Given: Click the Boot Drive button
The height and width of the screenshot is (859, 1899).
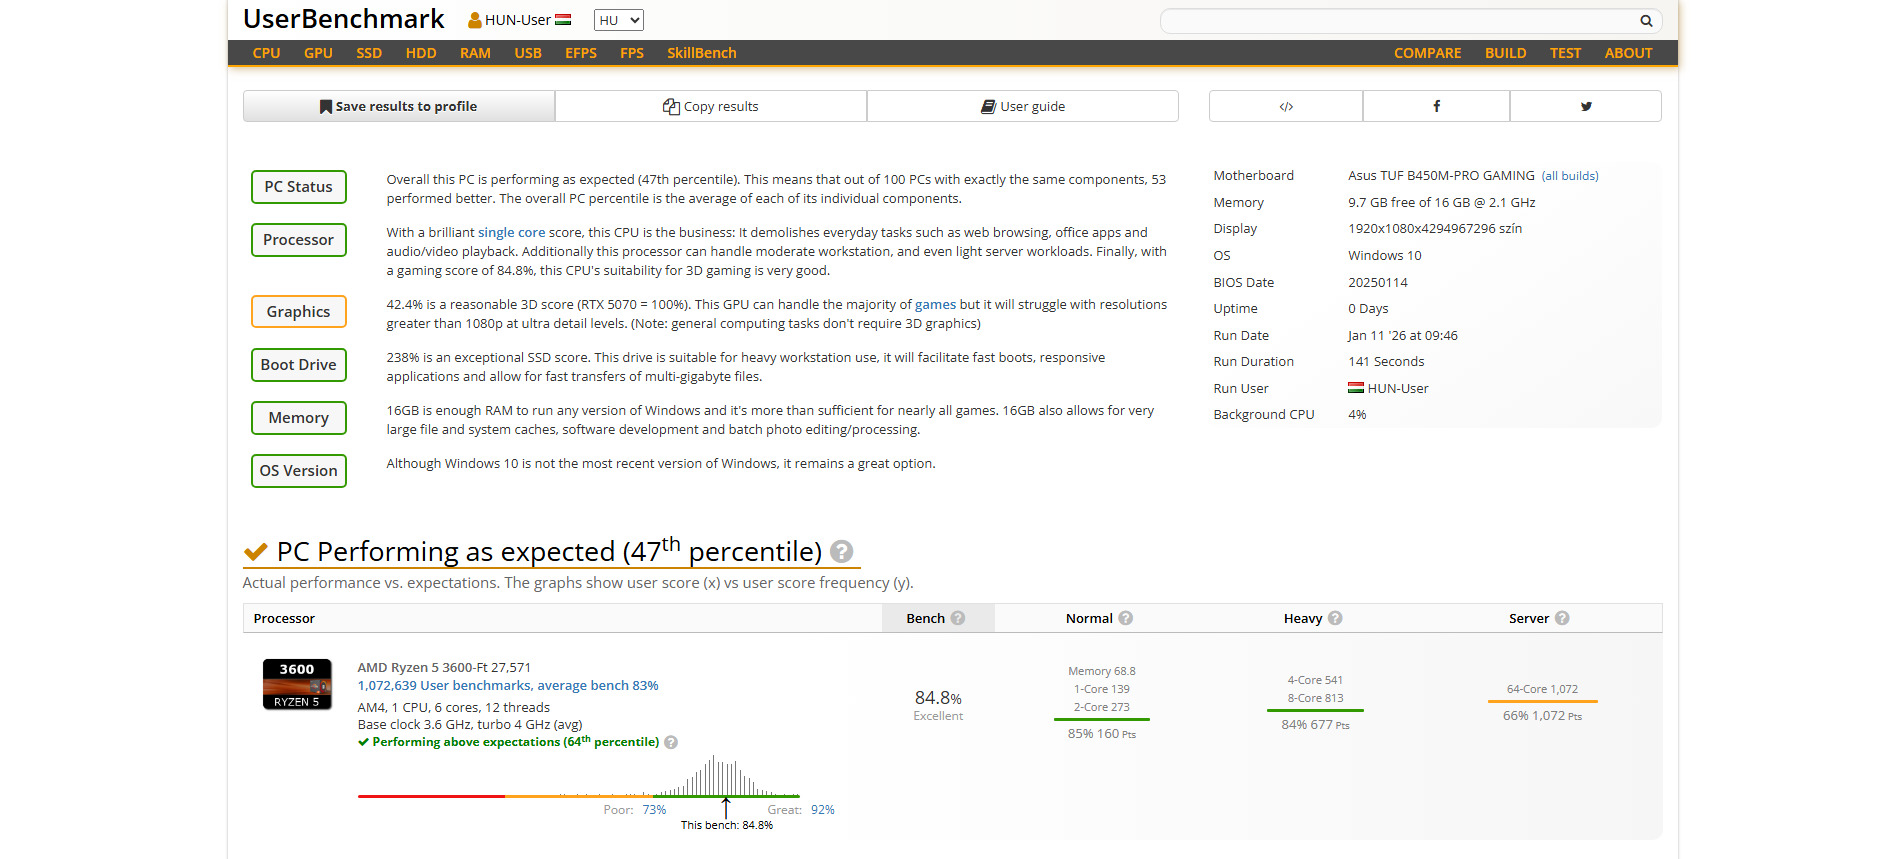Looking at the screenshot, I should pos(299,365).
